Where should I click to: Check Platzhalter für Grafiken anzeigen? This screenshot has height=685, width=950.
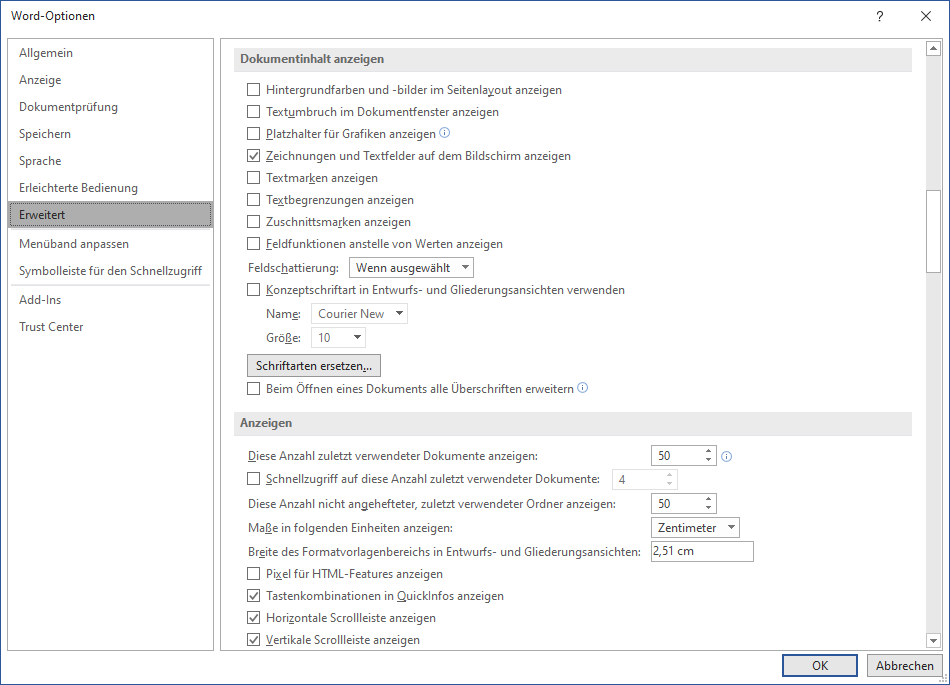(x=253, y=134)
